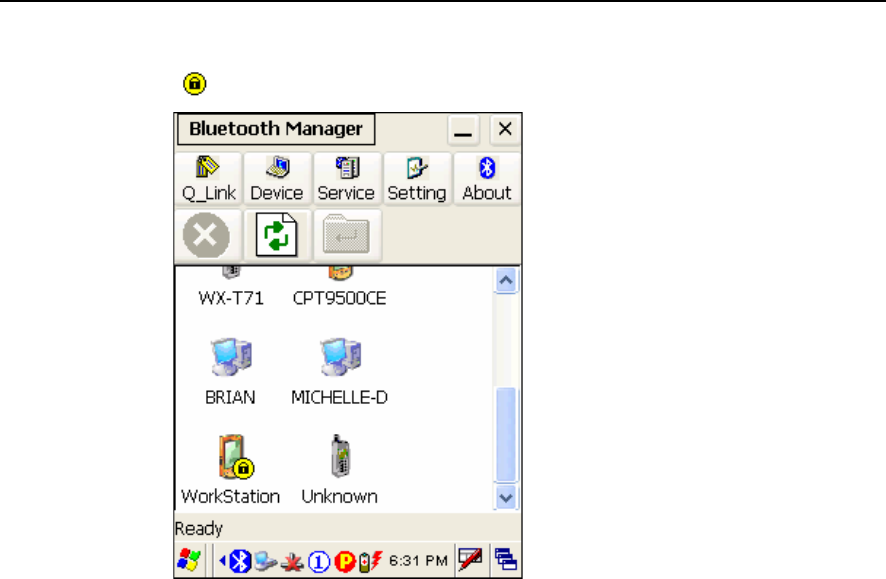Screen dimensions: 886x579
Task: Select the MICHELLE-D computer icon
Action: [341, 357]
